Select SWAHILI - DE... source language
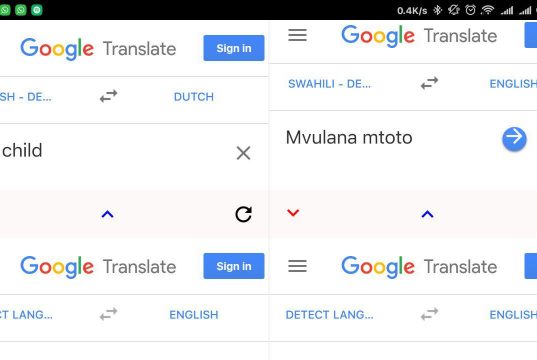537x360 pixels. (329, 84)
